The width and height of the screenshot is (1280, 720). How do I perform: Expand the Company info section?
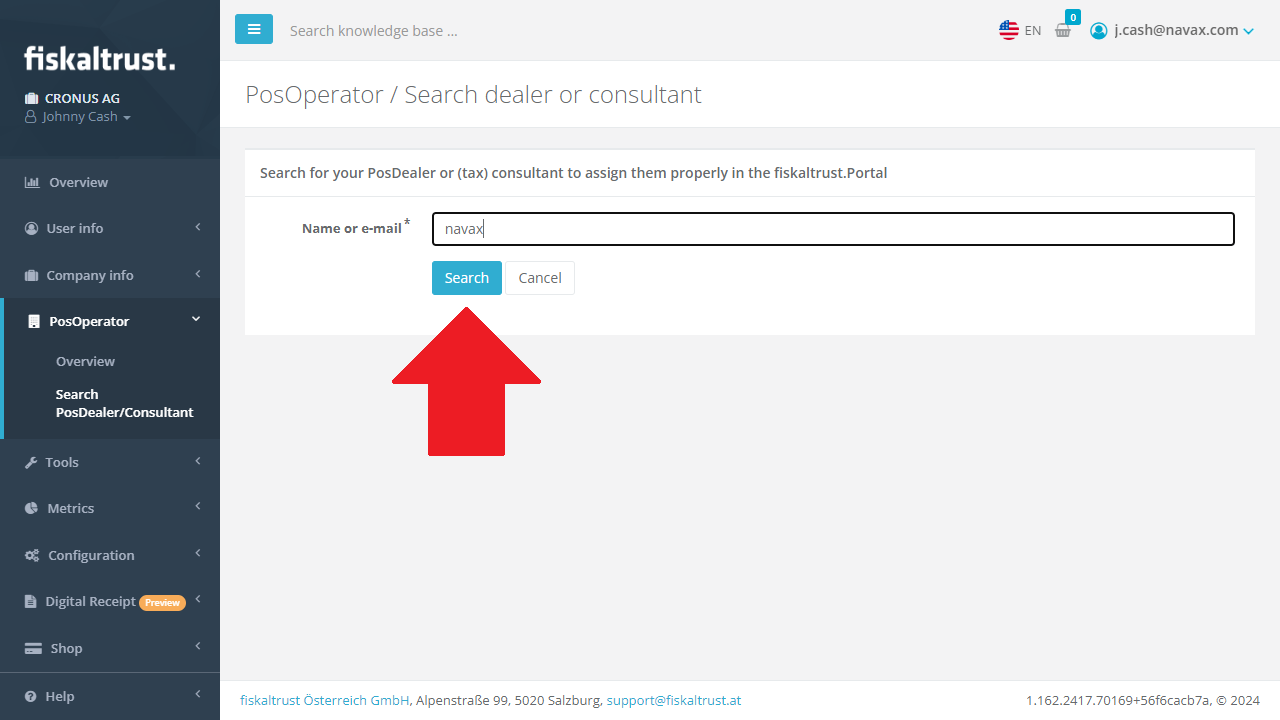tap(110, 275)
